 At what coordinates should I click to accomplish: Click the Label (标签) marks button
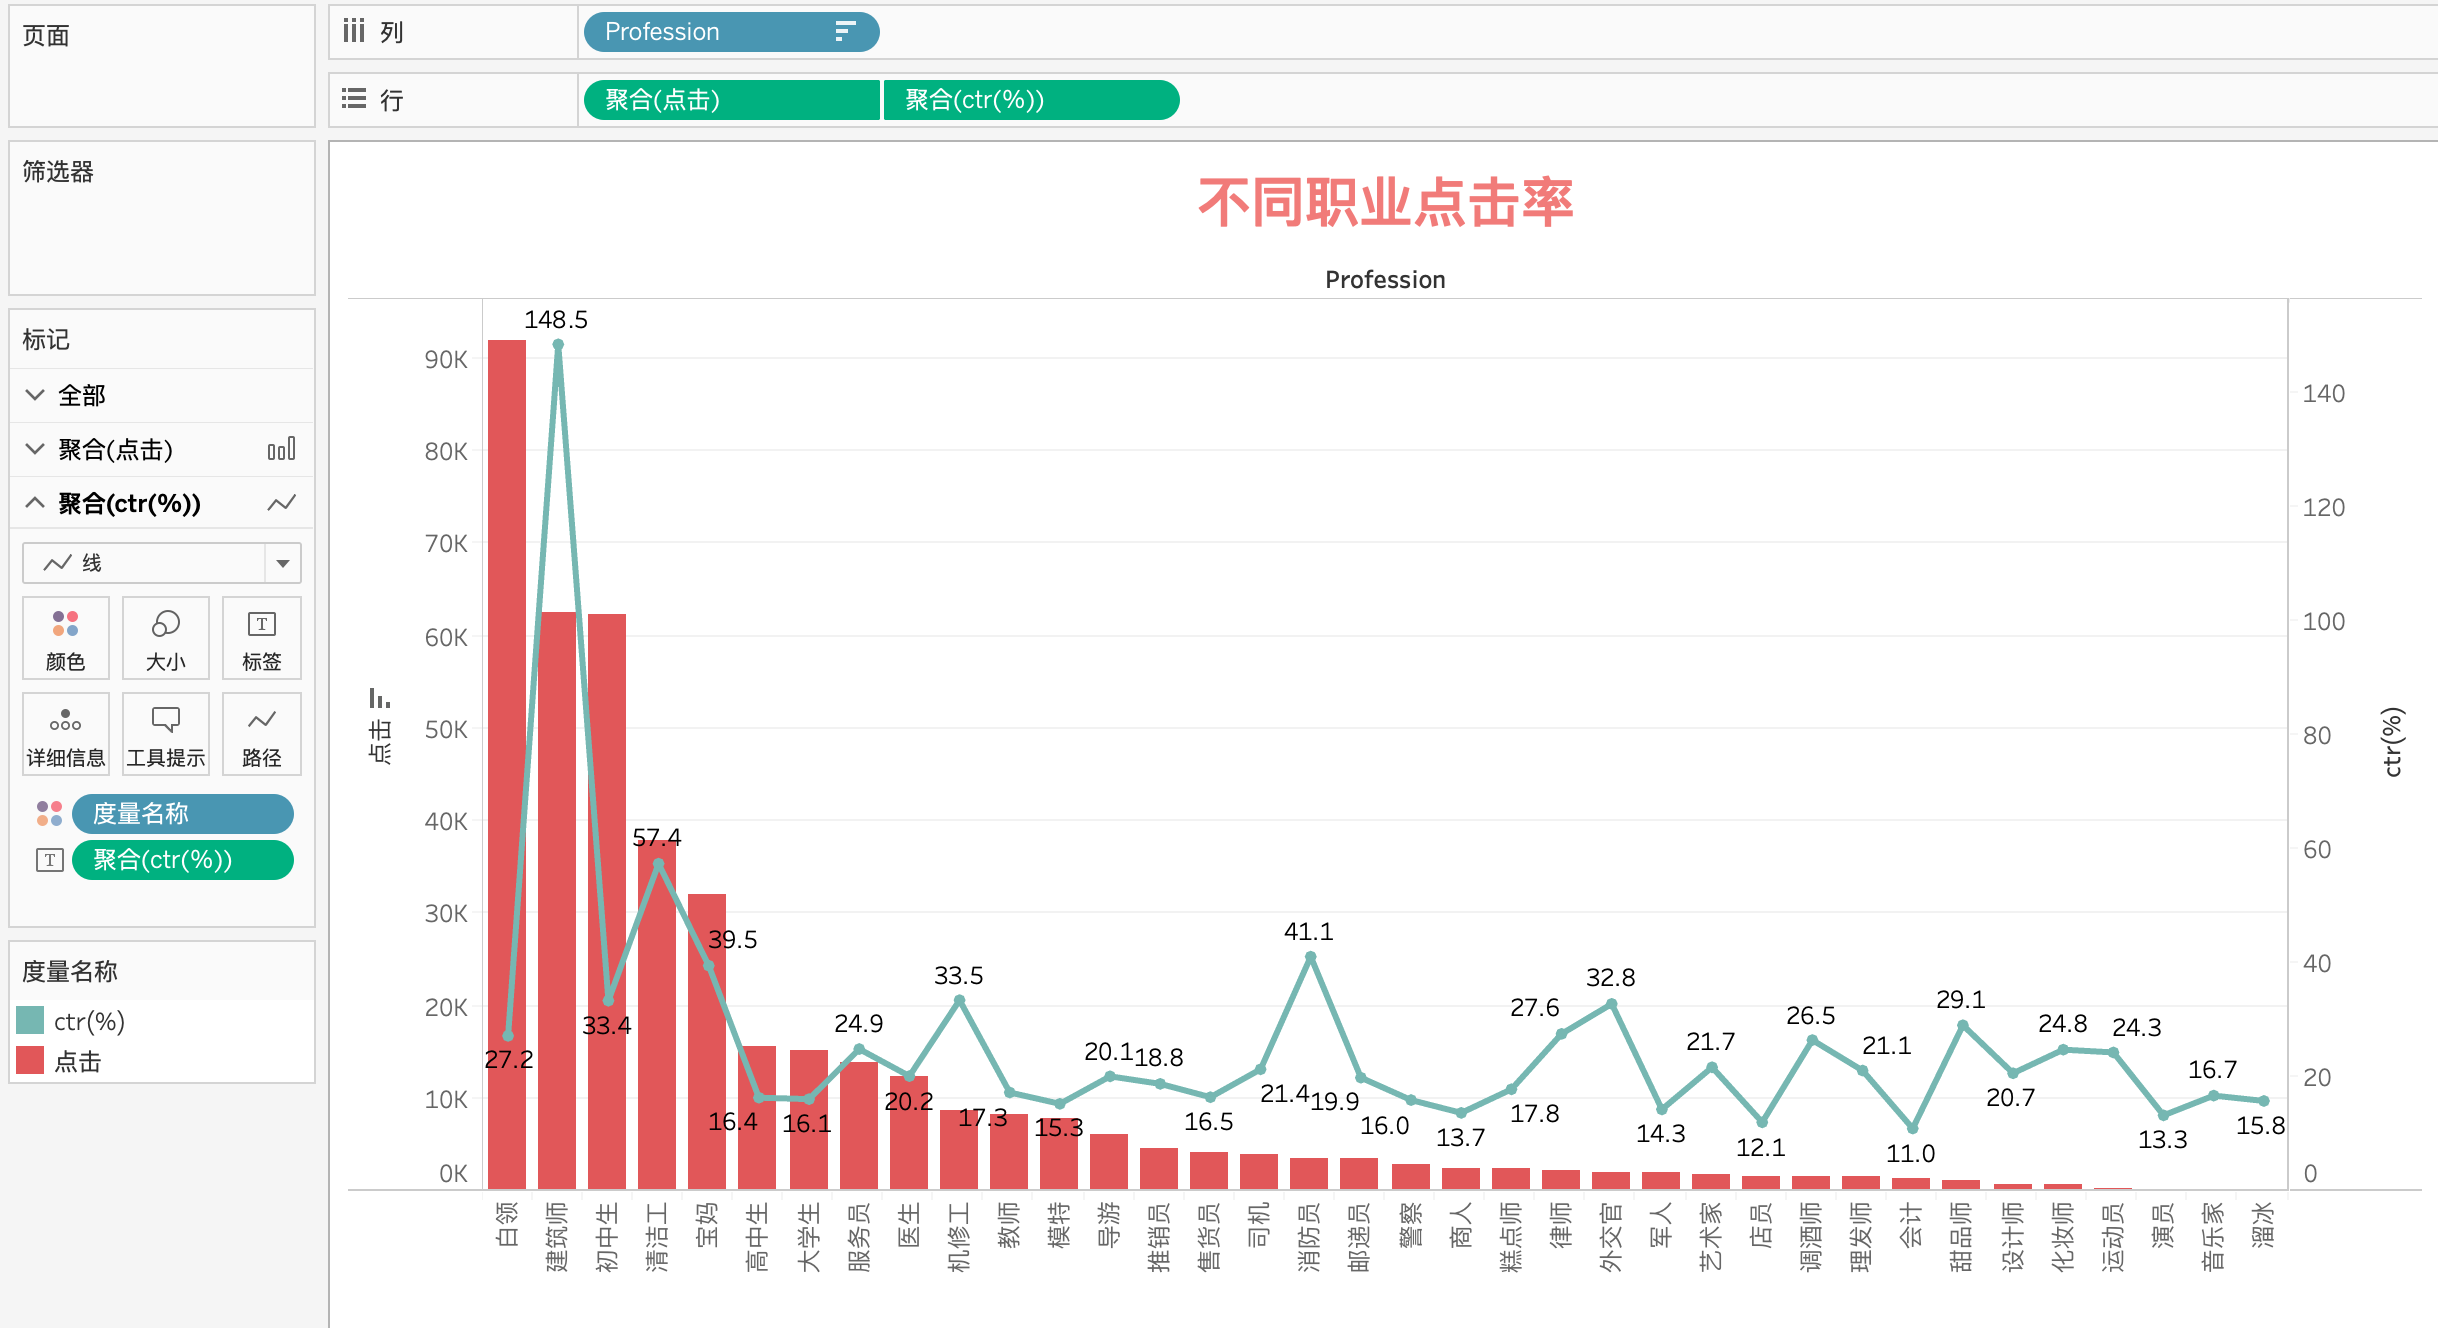262,638
